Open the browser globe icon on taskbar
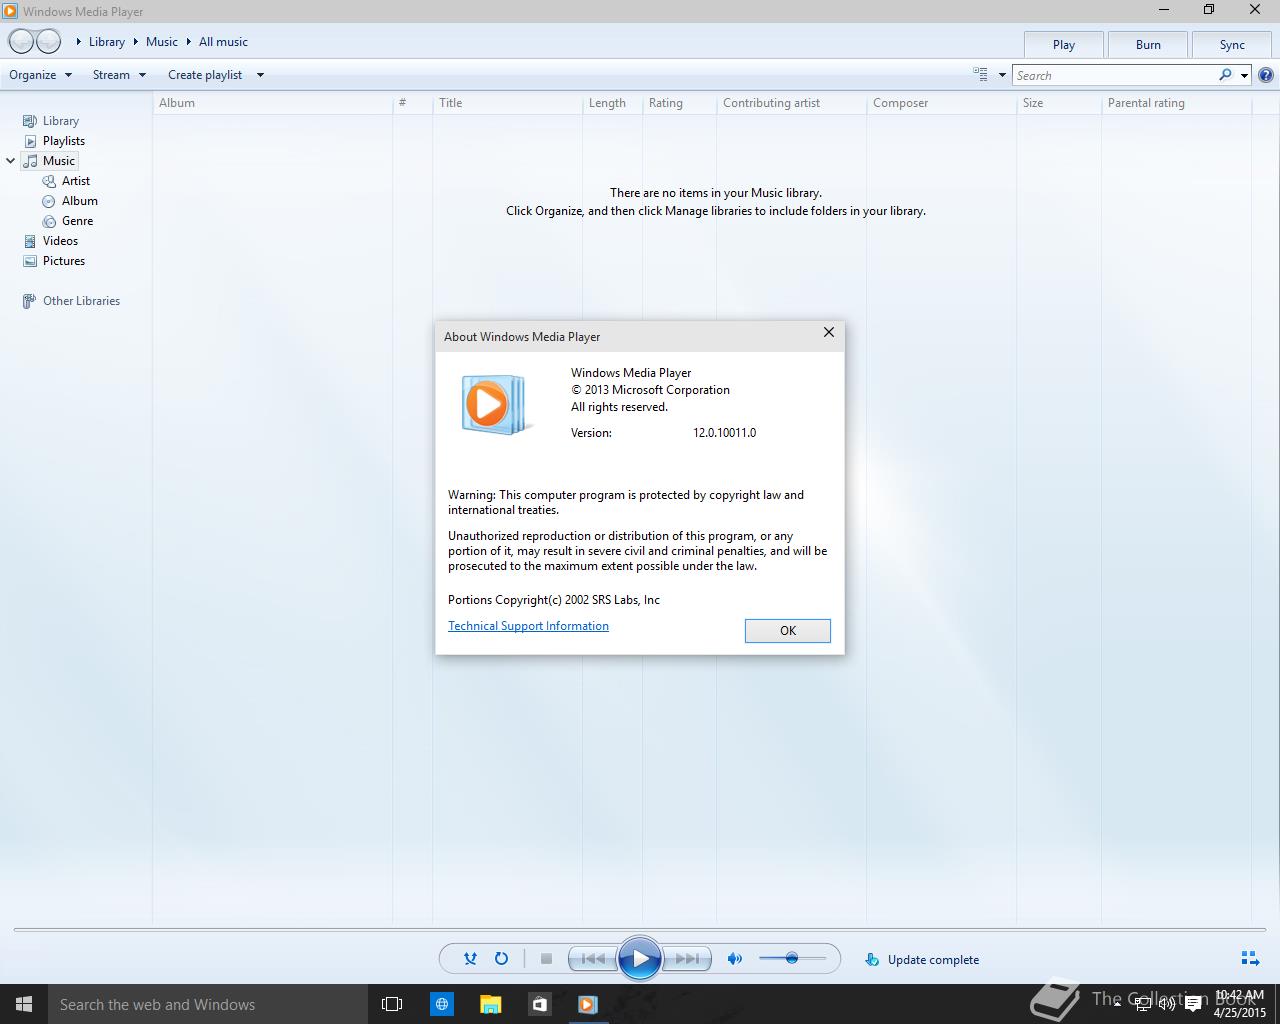This screenshot has height=1024, width=1280. (x=441, y=1004)
